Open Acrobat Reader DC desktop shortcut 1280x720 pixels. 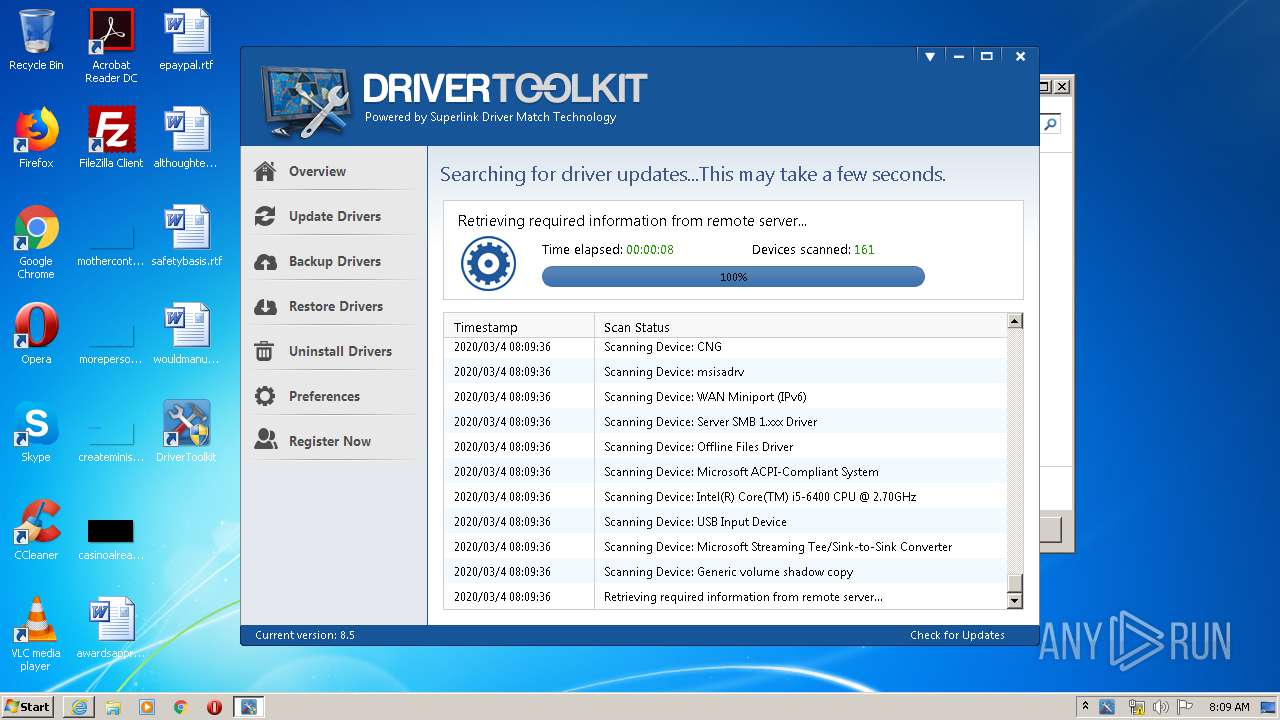pyautogui.click(x=111, y=45)
